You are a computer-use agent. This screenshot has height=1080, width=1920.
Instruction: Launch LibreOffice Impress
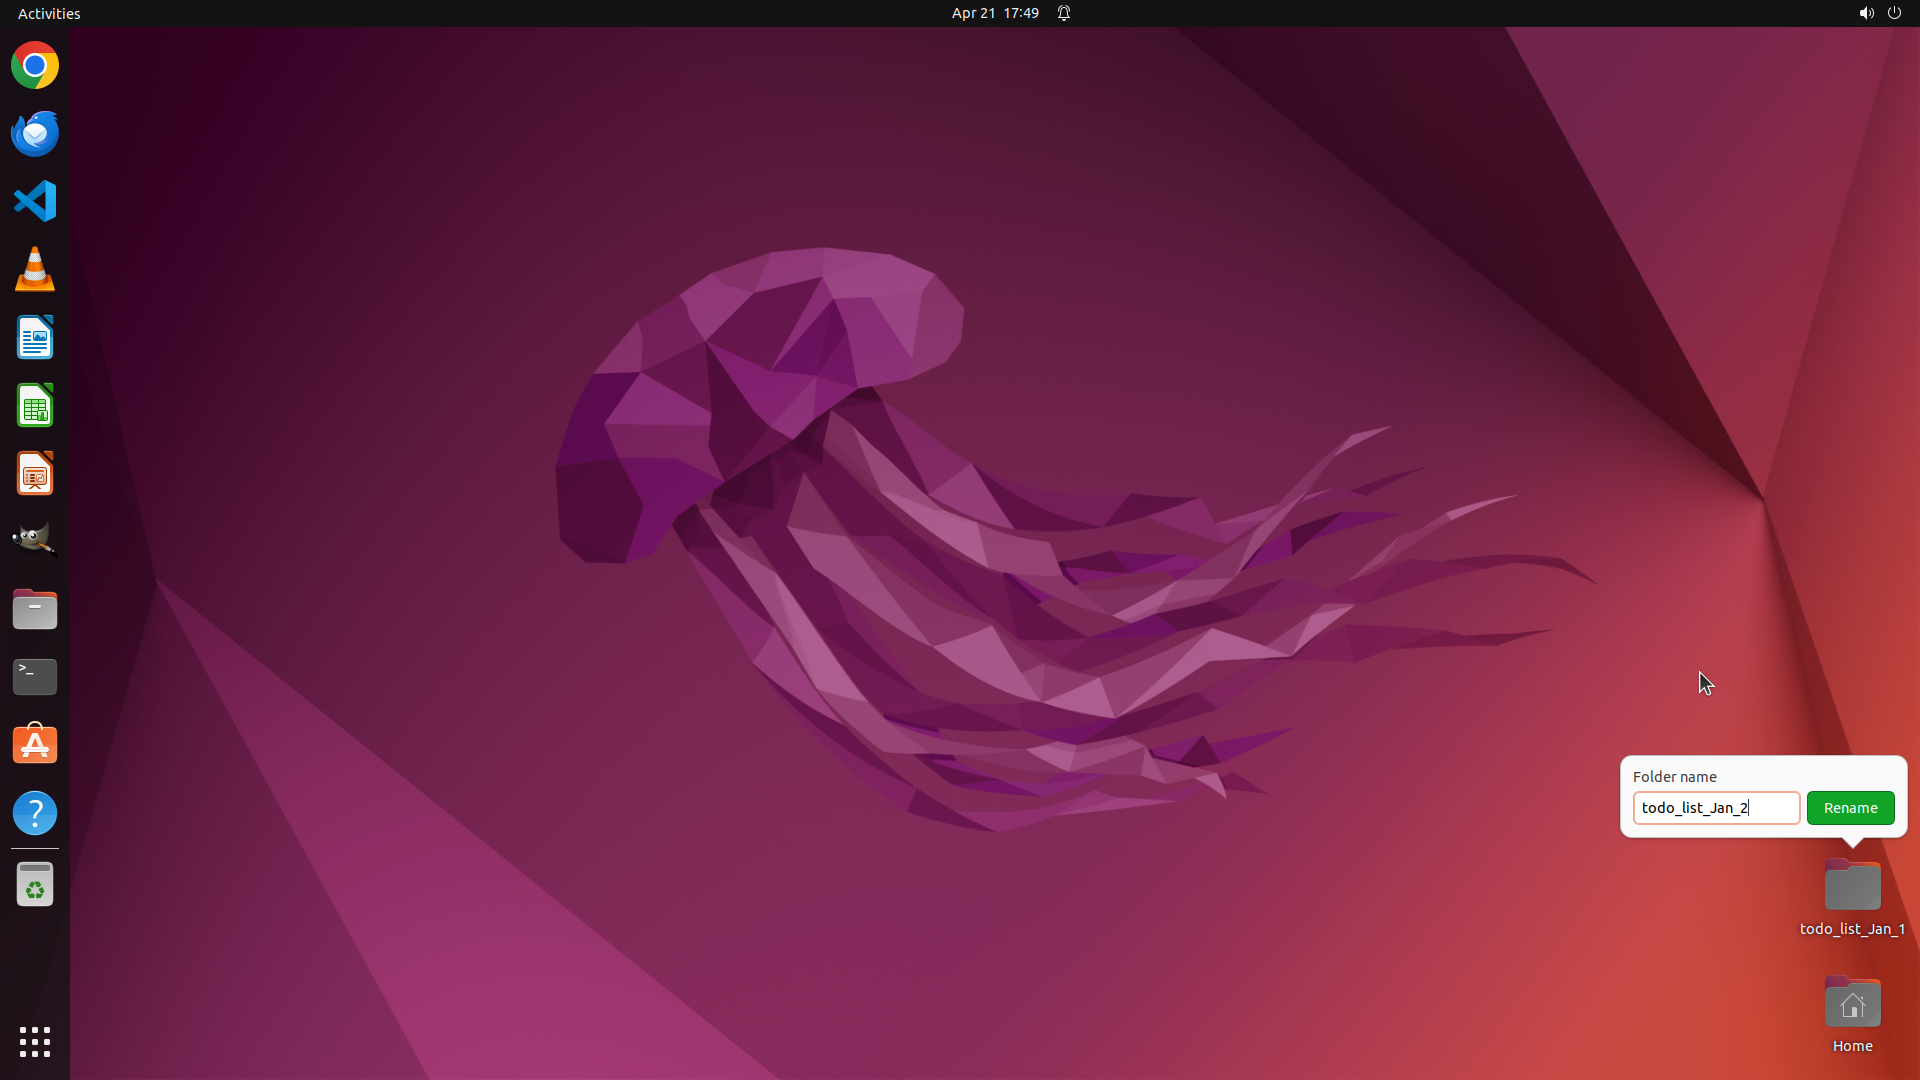click(x=35, y=474)
